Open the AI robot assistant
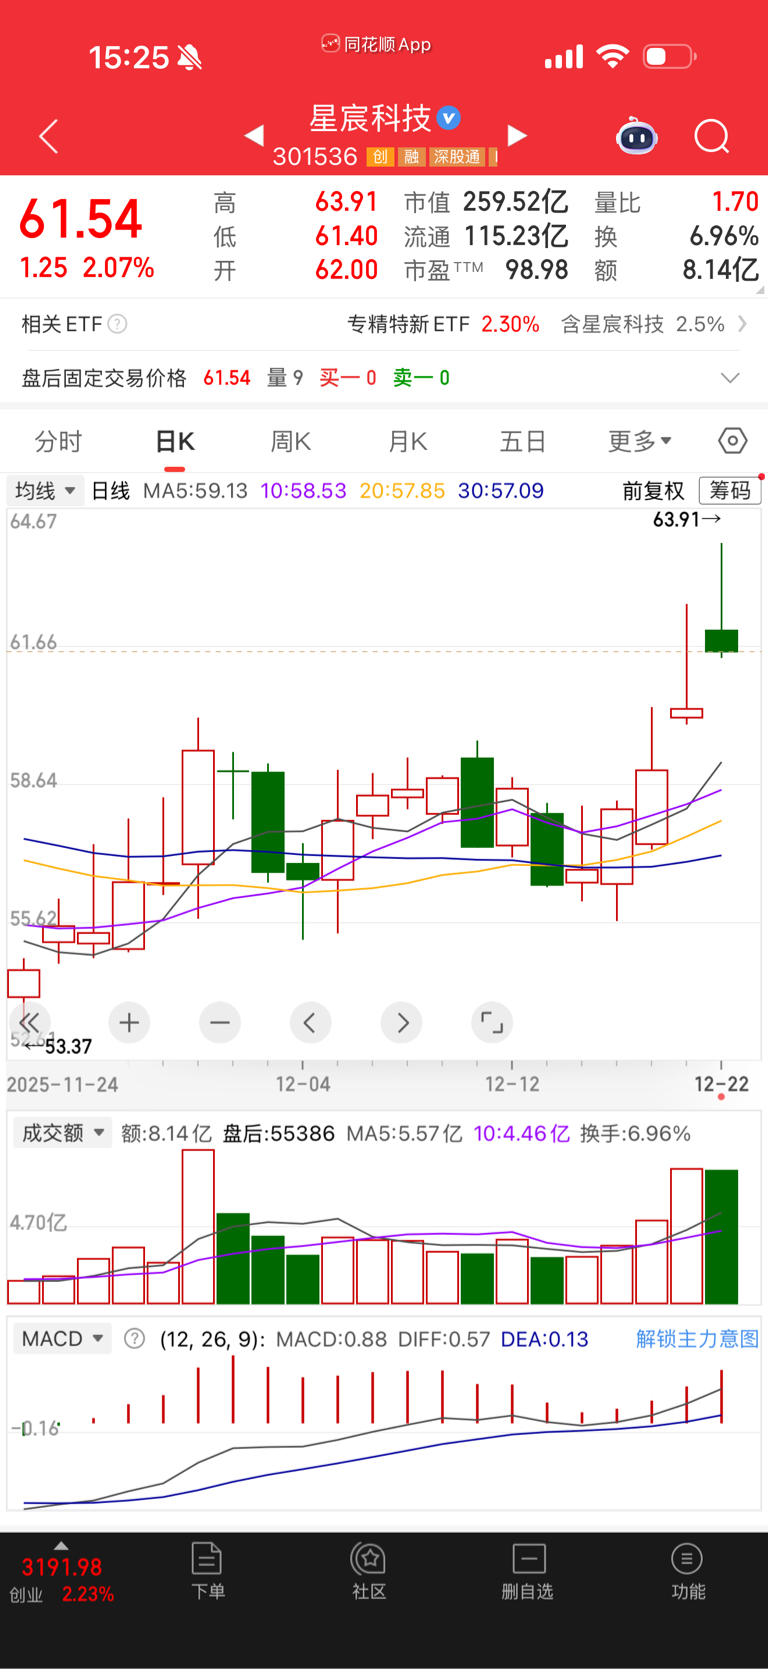Screen dimensions: 768x1669 636,136
